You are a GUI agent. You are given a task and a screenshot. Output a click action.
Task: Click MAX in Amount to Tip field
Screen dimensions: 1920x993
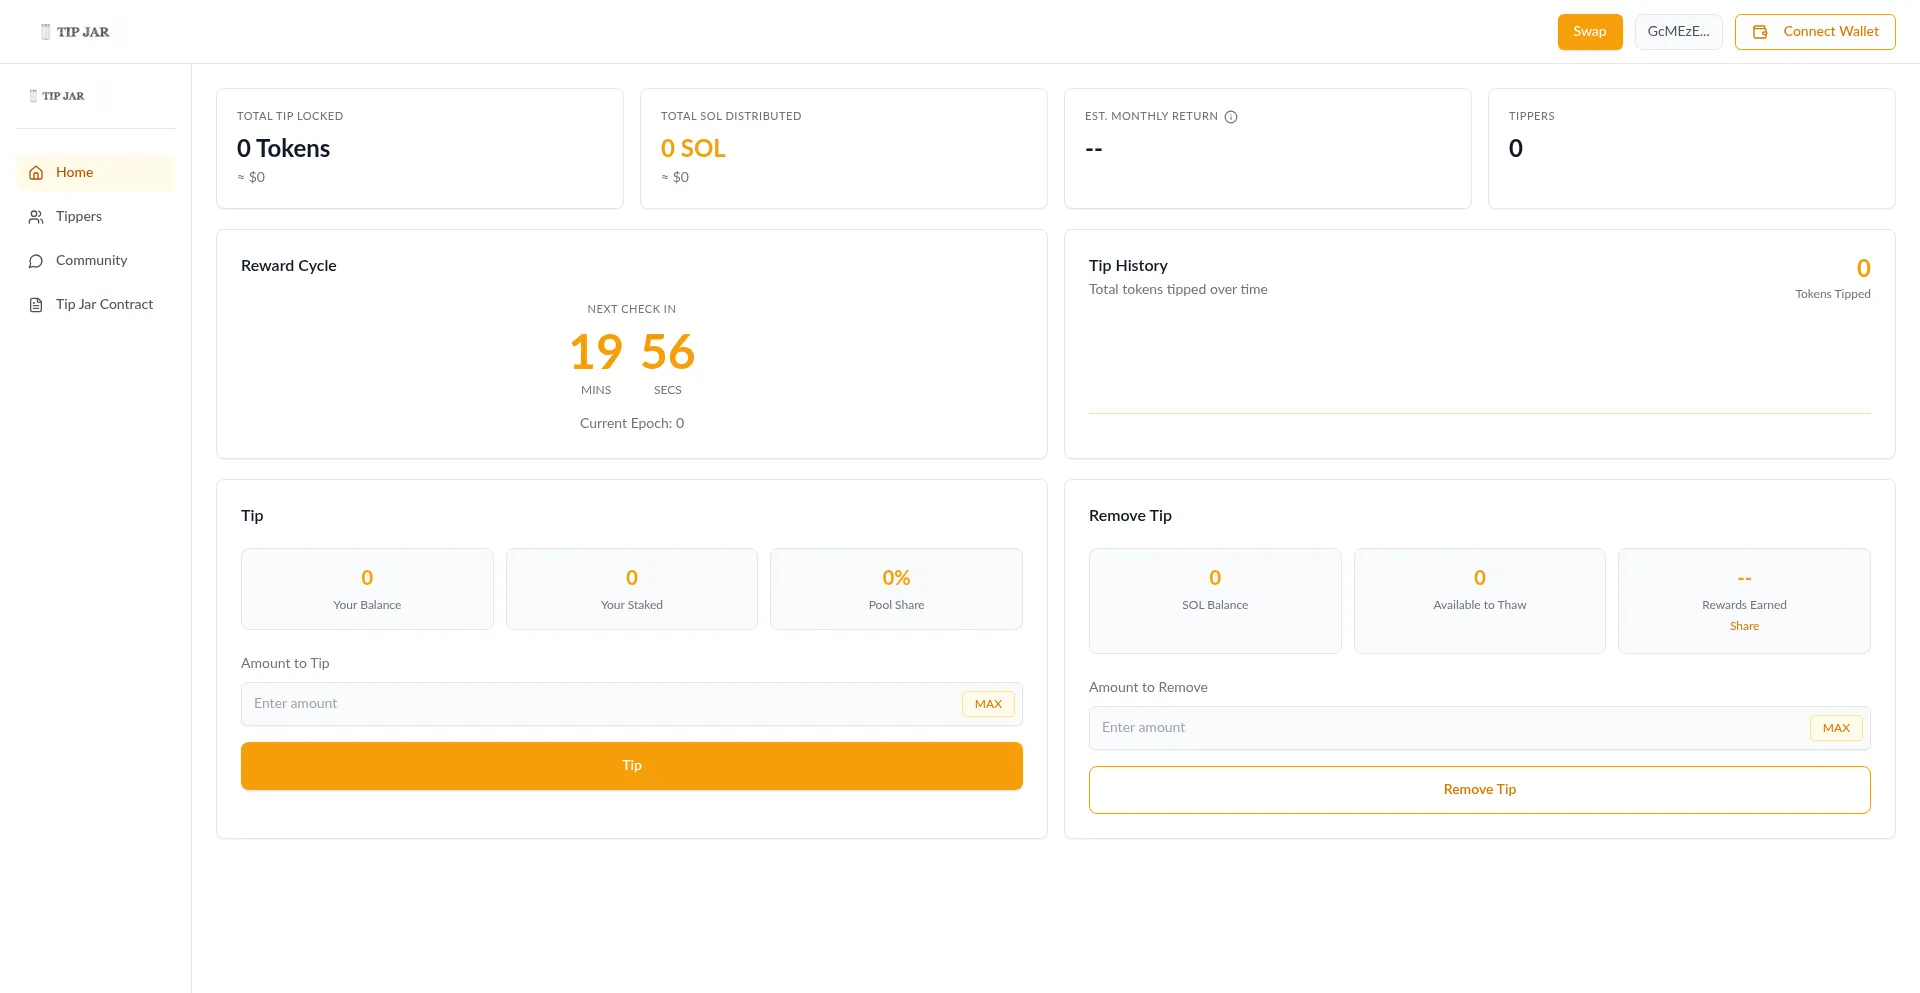(988, 704)
